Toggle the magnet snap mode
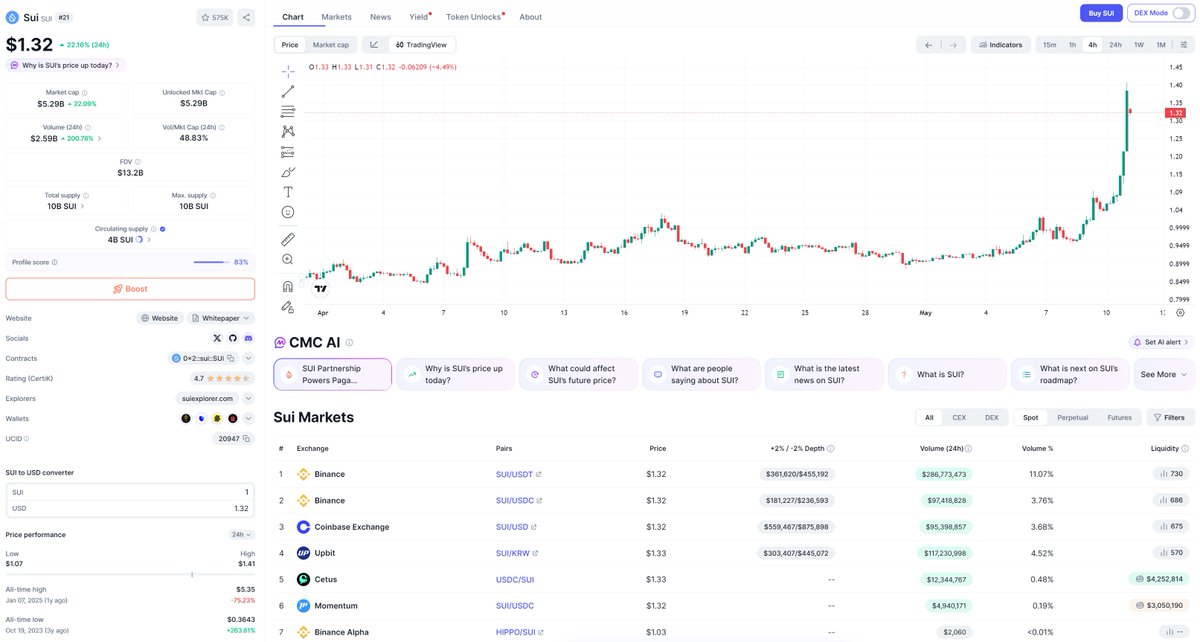The image size is (1200, 642). pyautogui.click(x=288, y=286)
